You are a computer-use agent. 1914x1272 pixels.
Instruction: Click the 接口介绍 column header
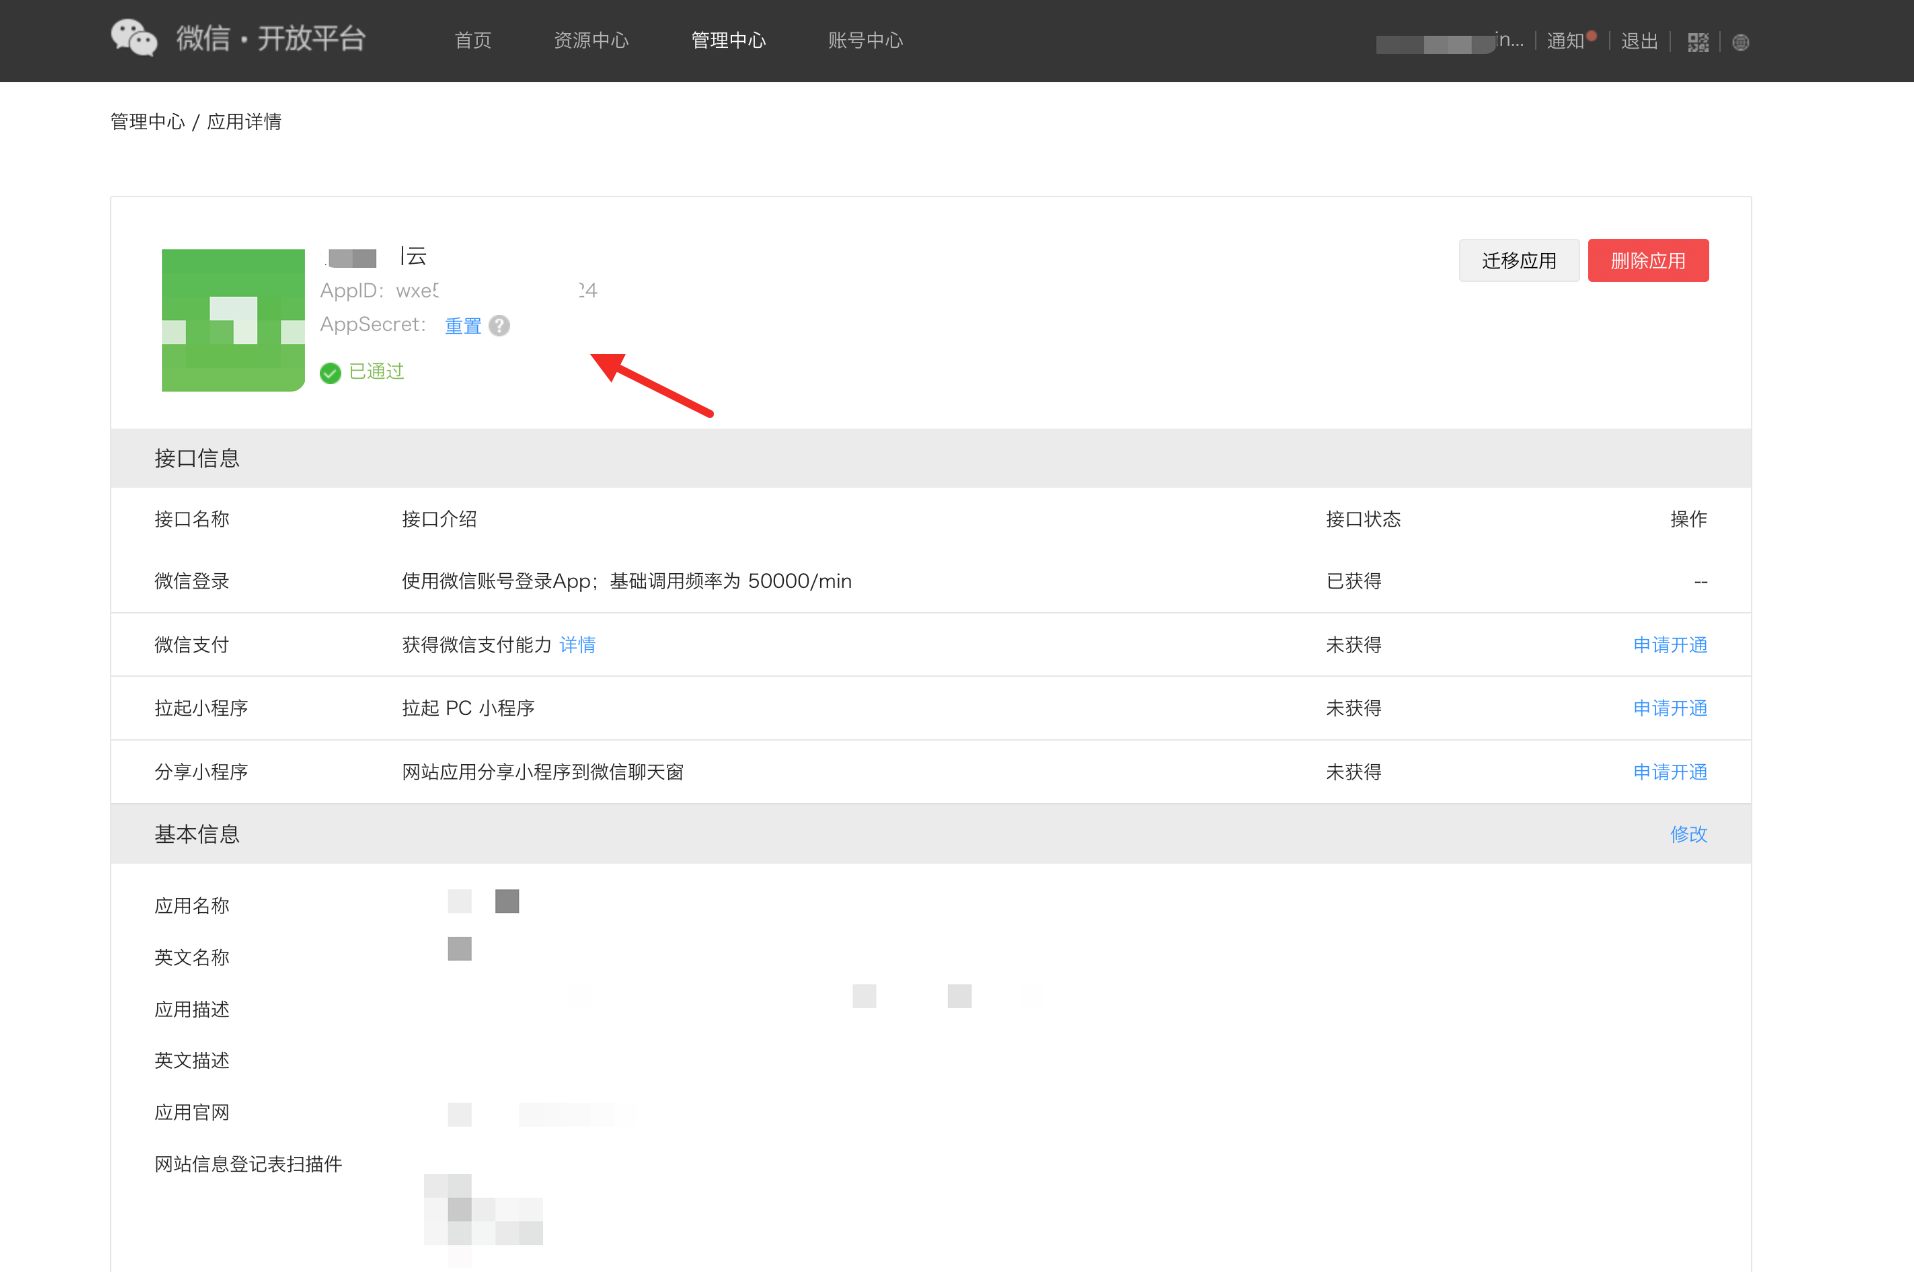click(439, 519)
